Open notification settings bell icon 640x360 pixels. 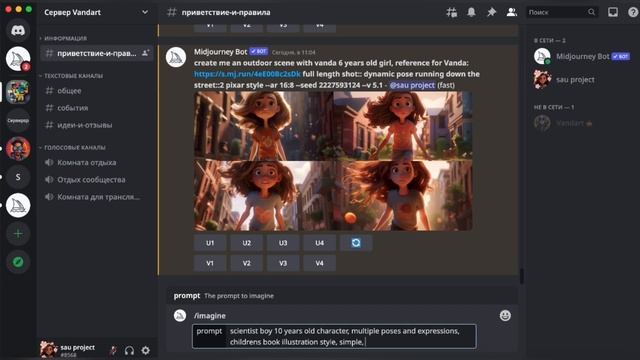click(471, 12)
